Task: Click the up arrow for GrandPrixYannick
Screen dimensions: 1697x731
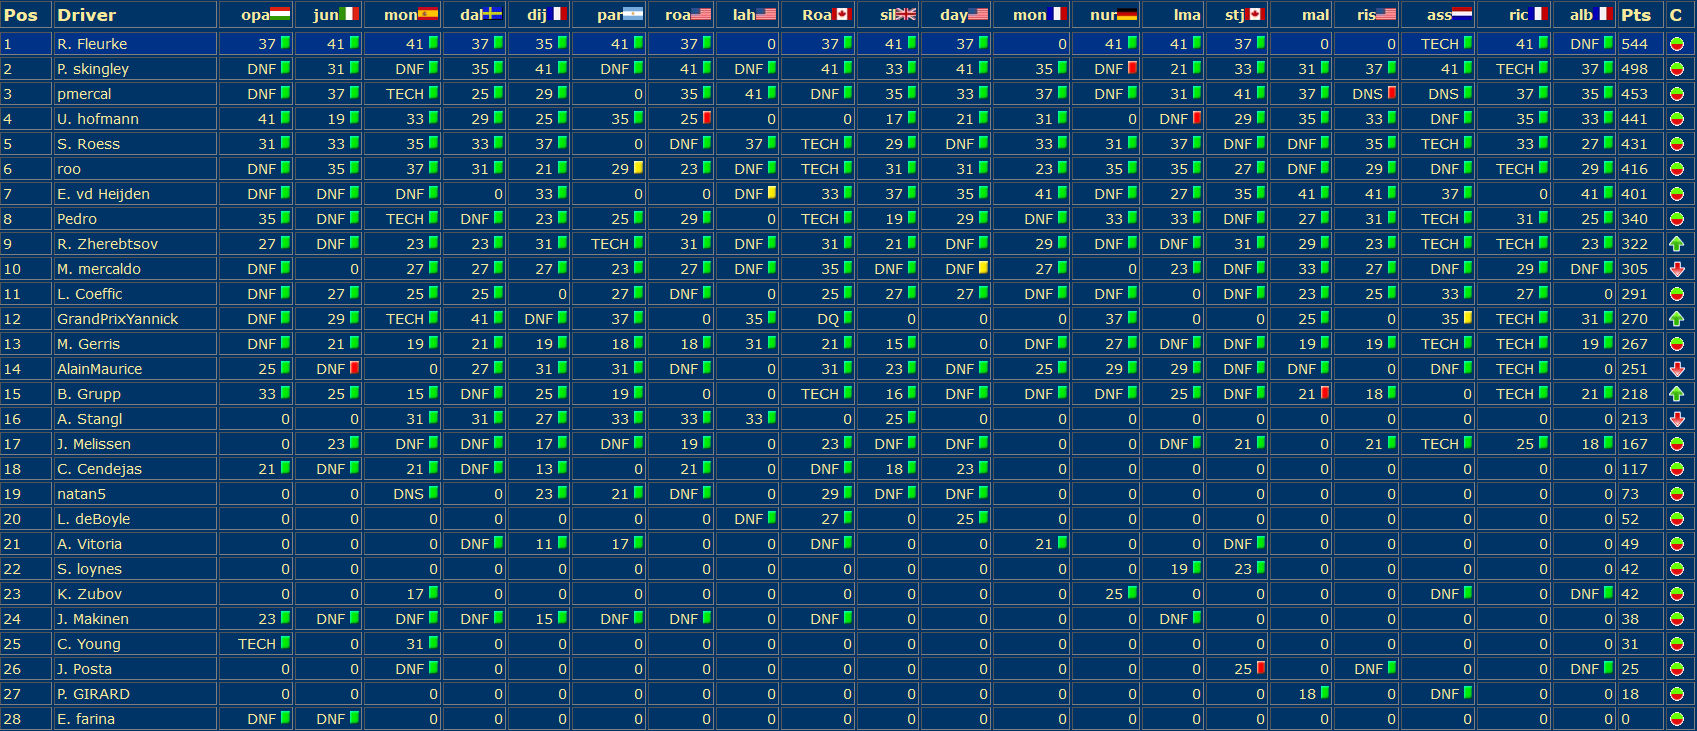Action: click(x=1677, y=319)
